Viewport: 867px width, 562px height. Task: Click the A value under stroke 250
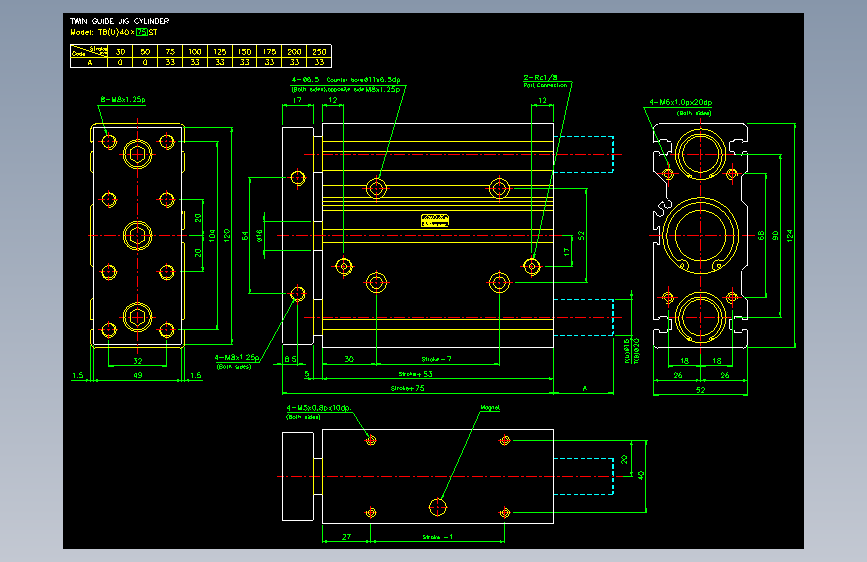pyautogui.click(x=319, y=63)
